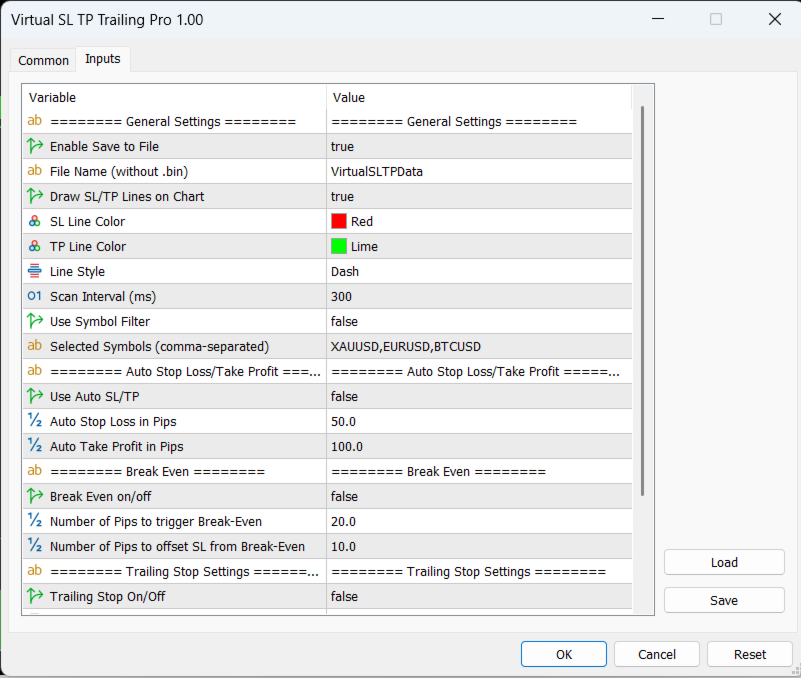Click the arrow icon beside Use Symbol Filter
The height and width of the screenshot is (678, 801).
(x=35, y=321)
